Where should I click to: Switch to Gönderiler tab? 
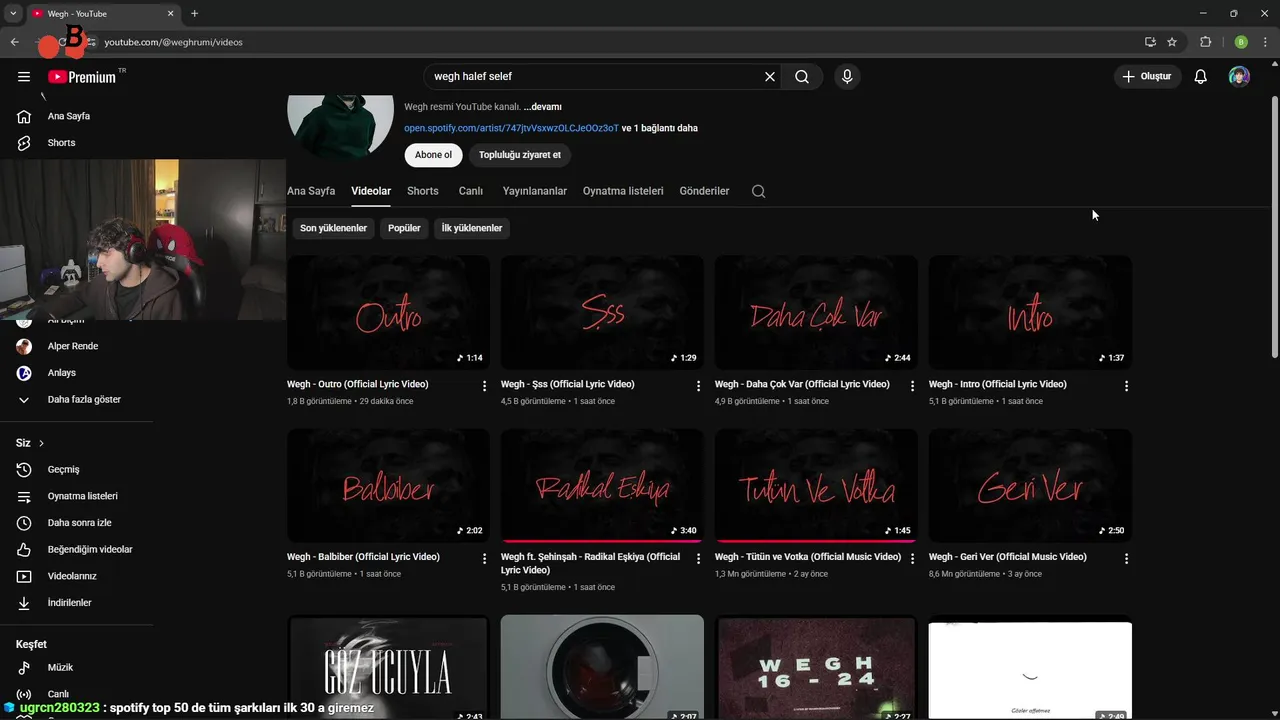click(704, 191)
